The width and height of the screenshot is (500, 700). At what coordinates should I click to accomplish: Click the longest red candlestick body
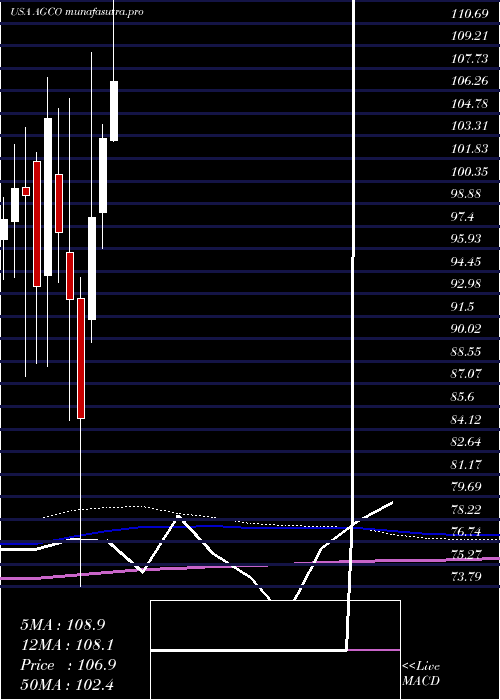37,224
